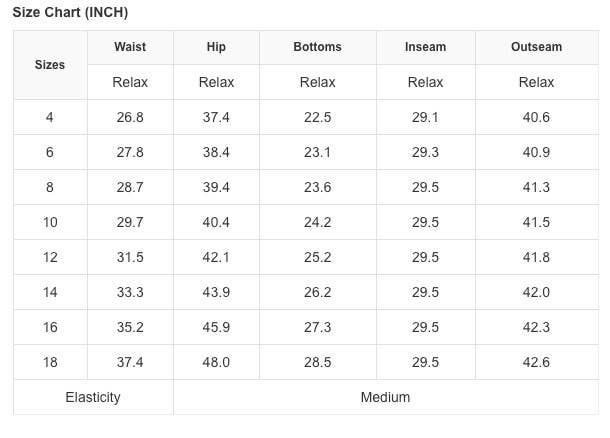Click the Elasticity row label
This screenshot has width=610, height=438.
[x=93, y=397]
